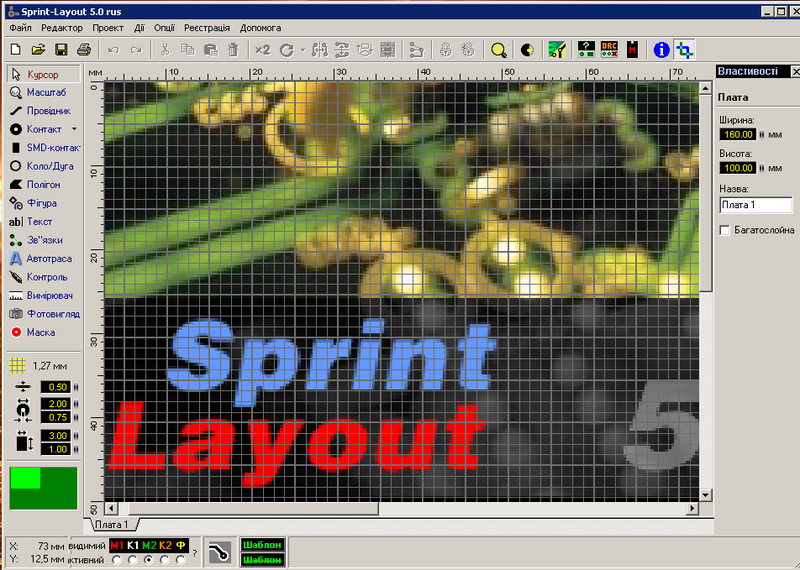Click the yellow-black transparency toolbar icon
Image resolution: width=800 pixels, height=570 pixels.
click(527, 49)
